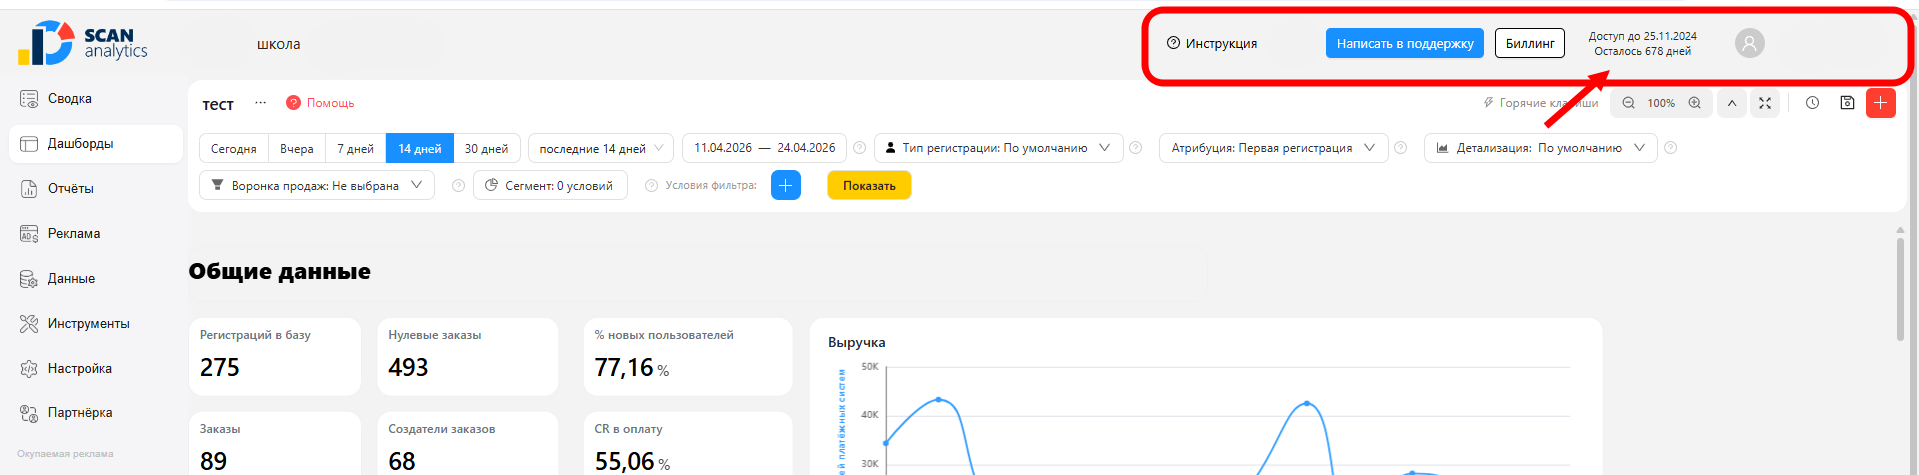Select the Сегодня period
This screenshot has width=1919, height=475.
(x=234, y=148)
